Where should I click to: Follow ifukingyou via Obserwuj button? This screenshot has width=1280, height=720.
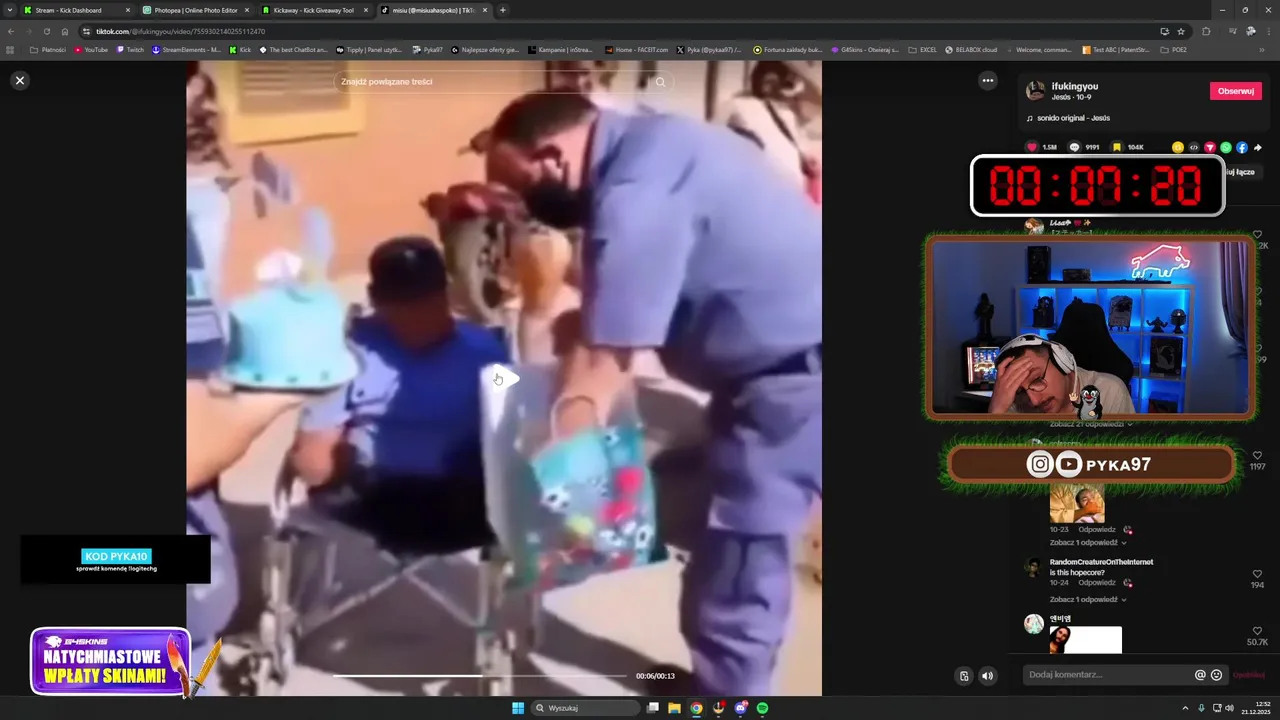tap(1236, 91)
